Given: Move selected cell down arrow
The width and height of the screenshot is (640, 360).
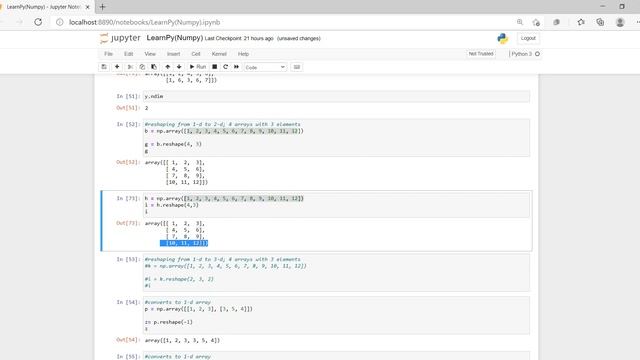Looking at the screenshot, I should [179, 67].
